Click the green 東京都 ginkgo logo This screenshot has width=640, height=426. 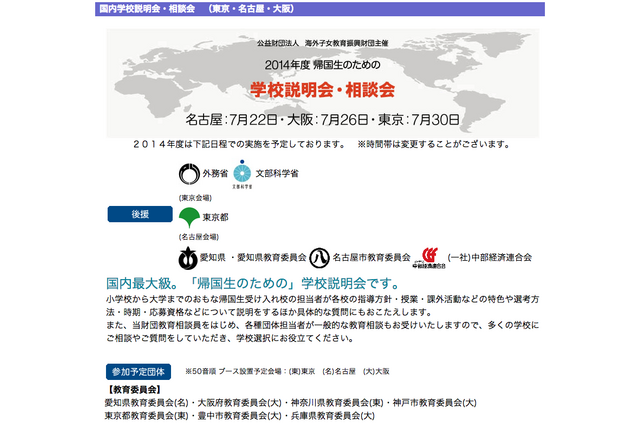click(x=189, y=217)
